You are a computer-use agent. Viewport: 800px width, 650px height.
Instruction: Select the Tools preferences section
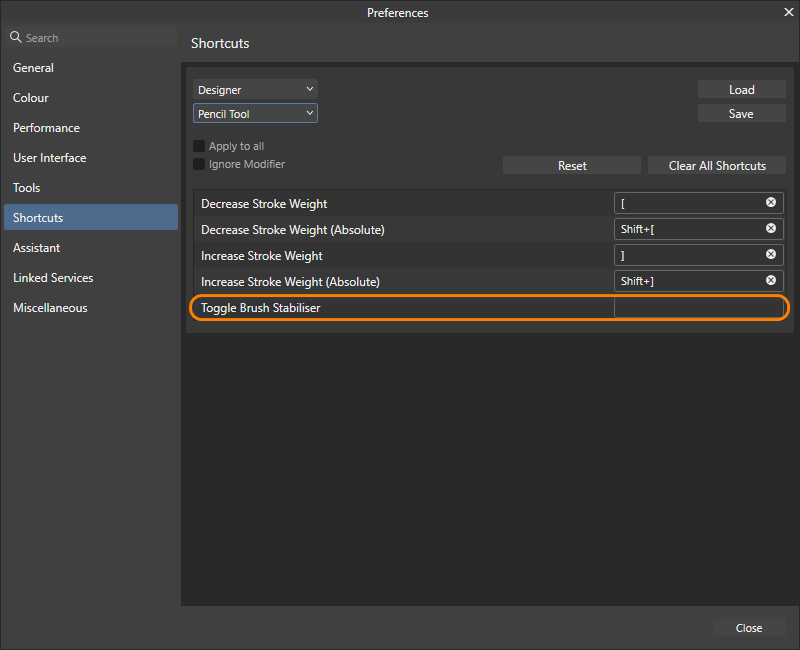pyautogui.click(x=26, y=187)
